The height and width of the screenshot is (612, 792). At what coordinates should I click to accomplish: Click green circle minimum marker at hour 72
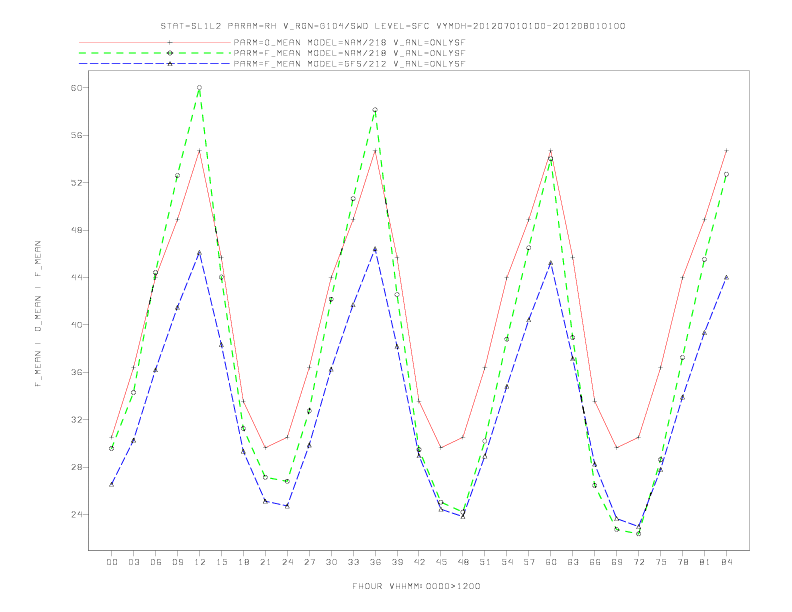click(639, 534)
